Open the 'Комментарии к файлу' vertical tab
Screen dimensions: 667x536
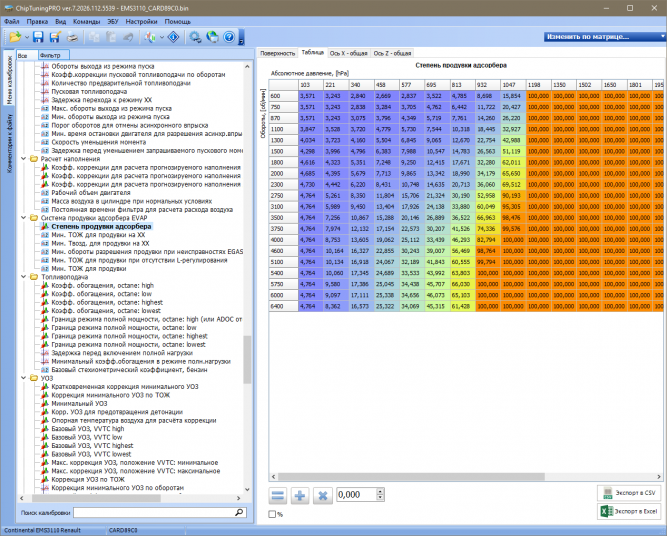click(x=9, y=143)
